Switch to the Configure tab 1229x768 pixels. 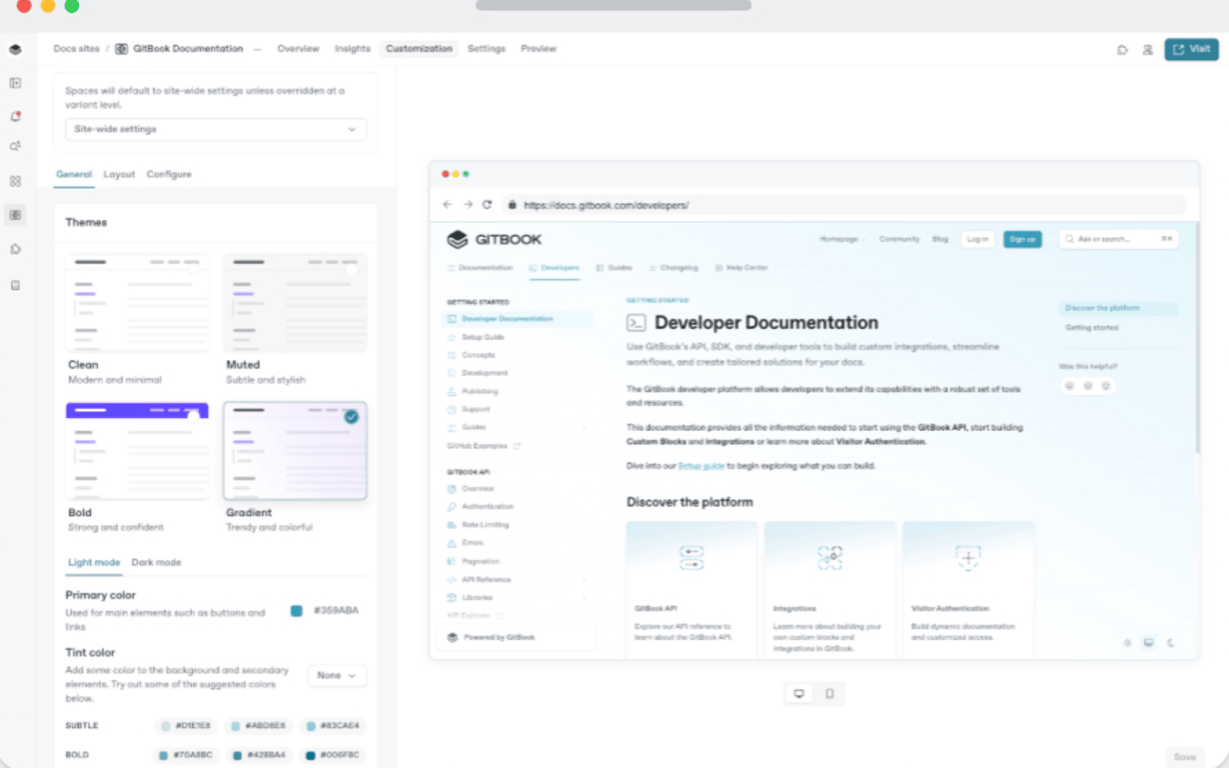click(169, 174)
